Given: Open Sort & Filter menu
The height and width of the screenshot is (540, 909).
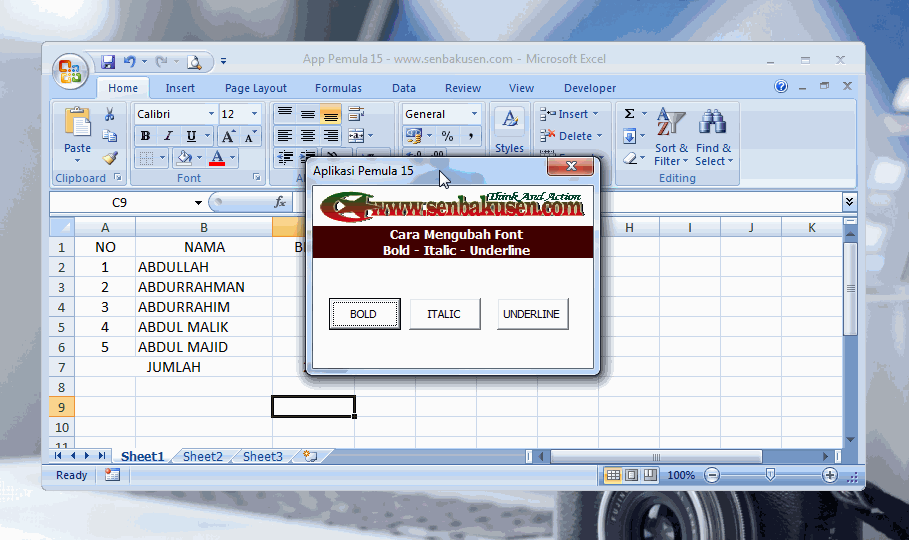Looking at the screenshot, I should point(671,137).
